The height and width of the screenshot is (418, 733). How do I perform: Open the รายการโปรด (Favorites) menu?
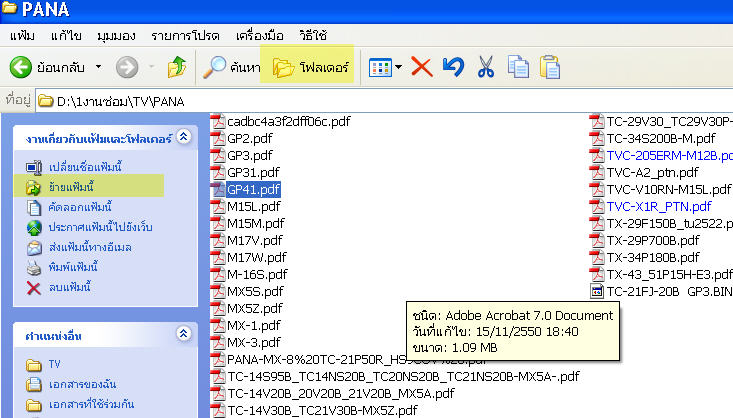coord(185,36)
